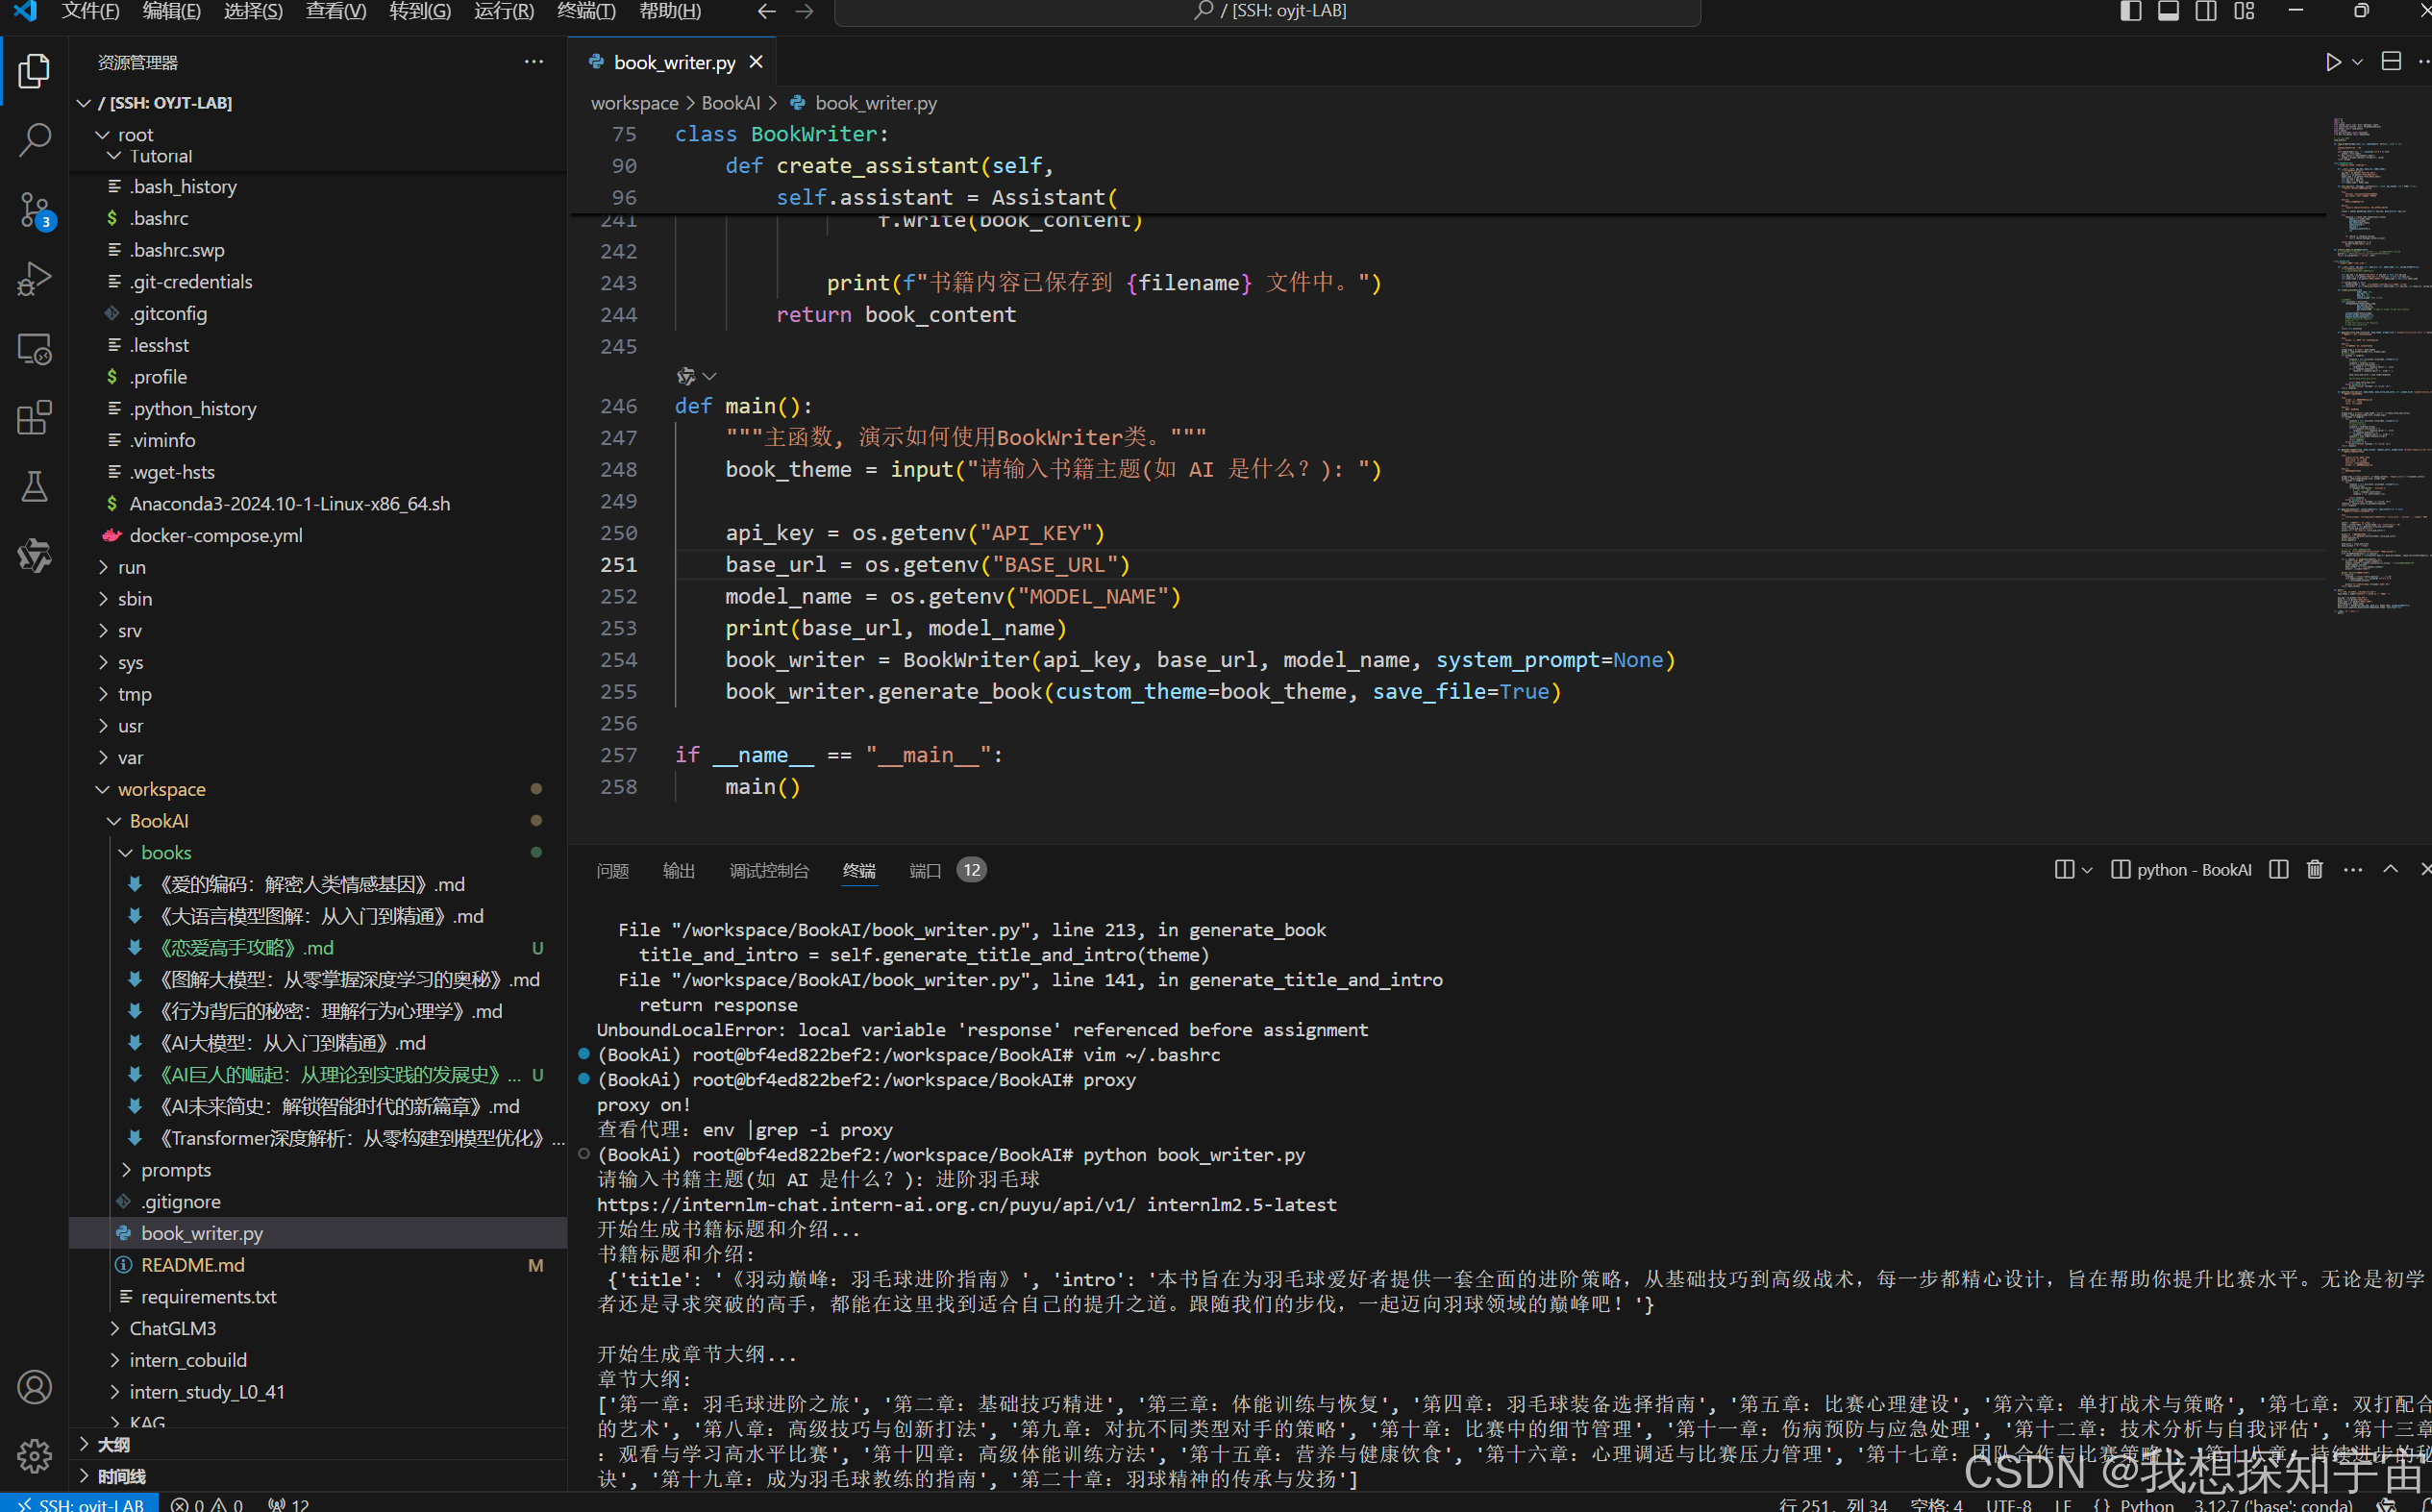
Task: Open docker-compose.yml file
Action: pos(216,535)
